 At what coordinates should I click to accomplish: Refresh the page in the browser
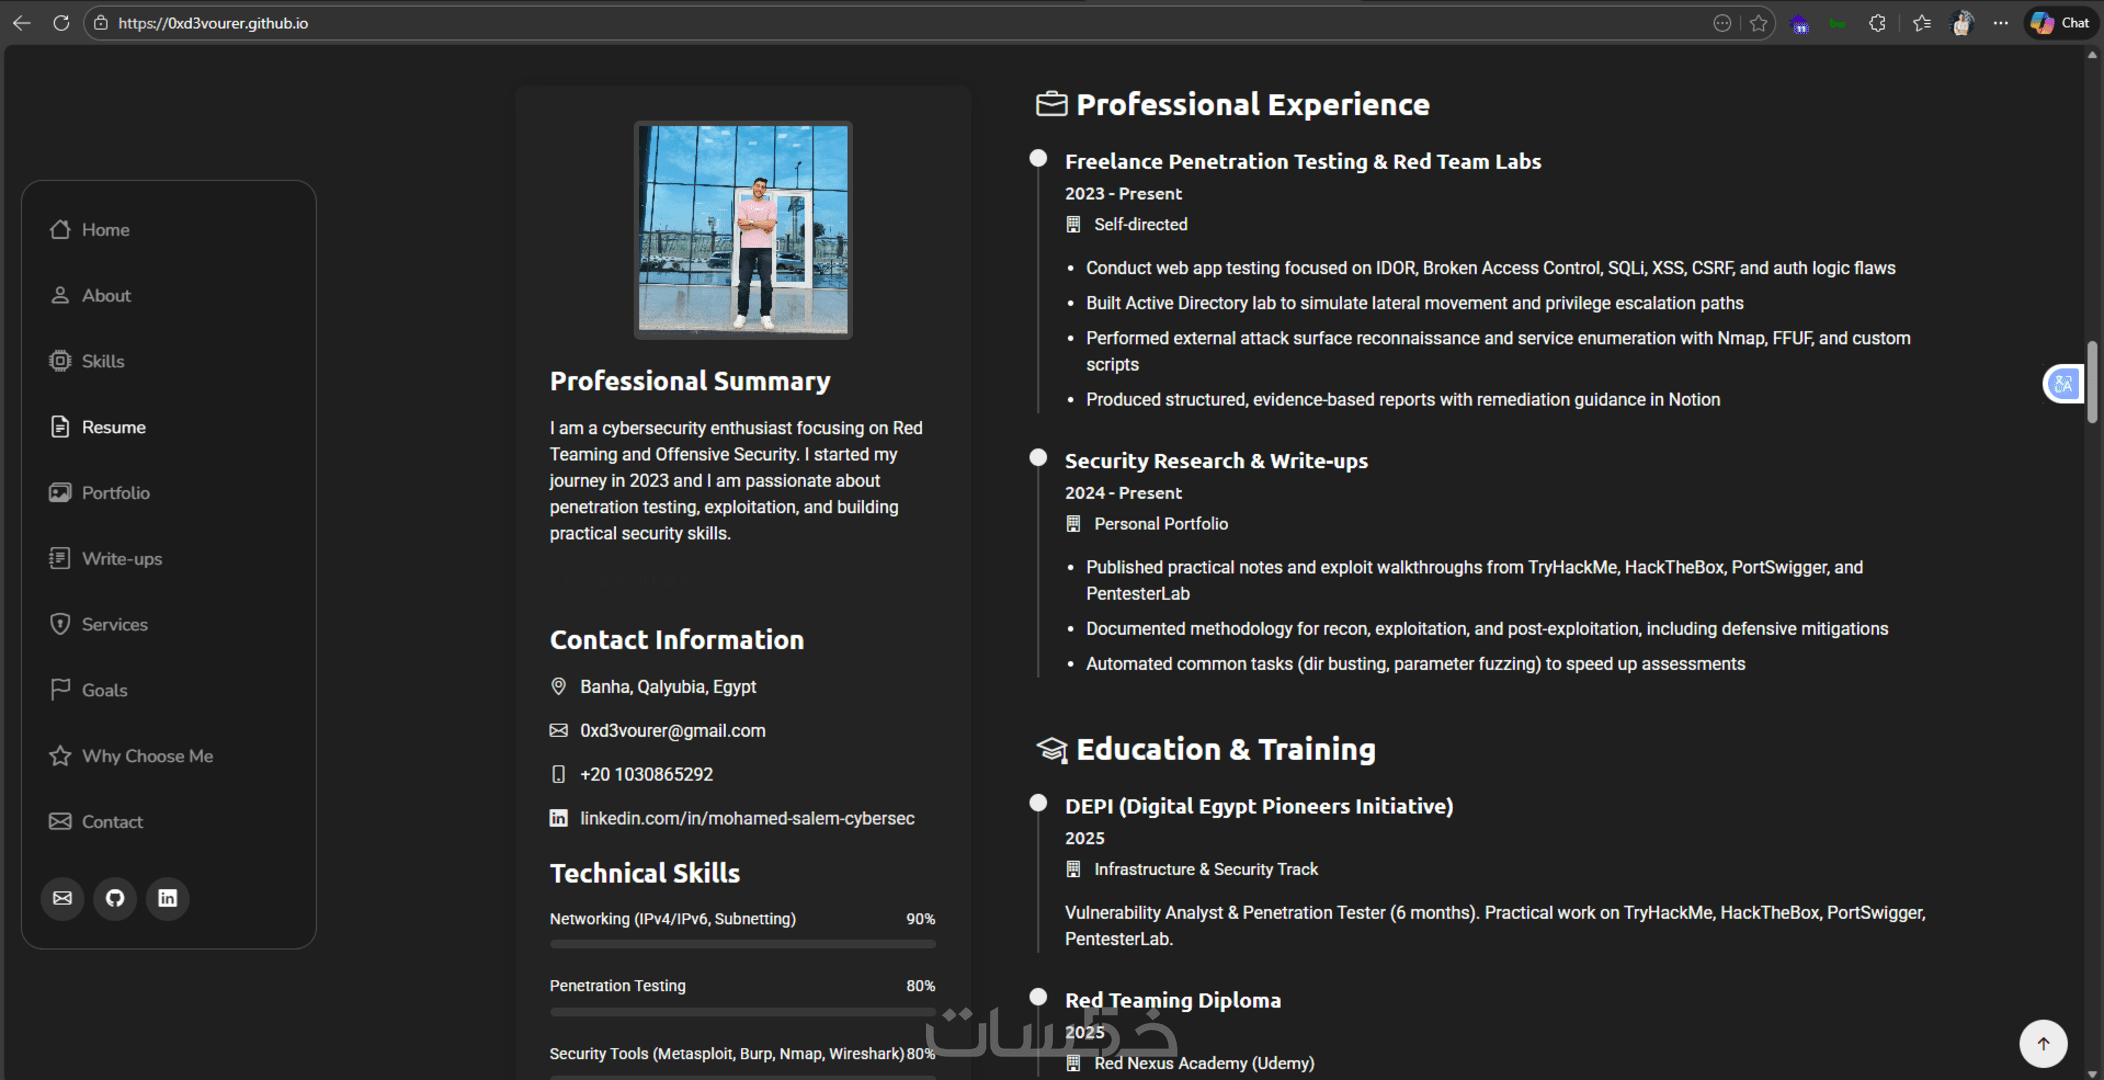coord(61,23)
